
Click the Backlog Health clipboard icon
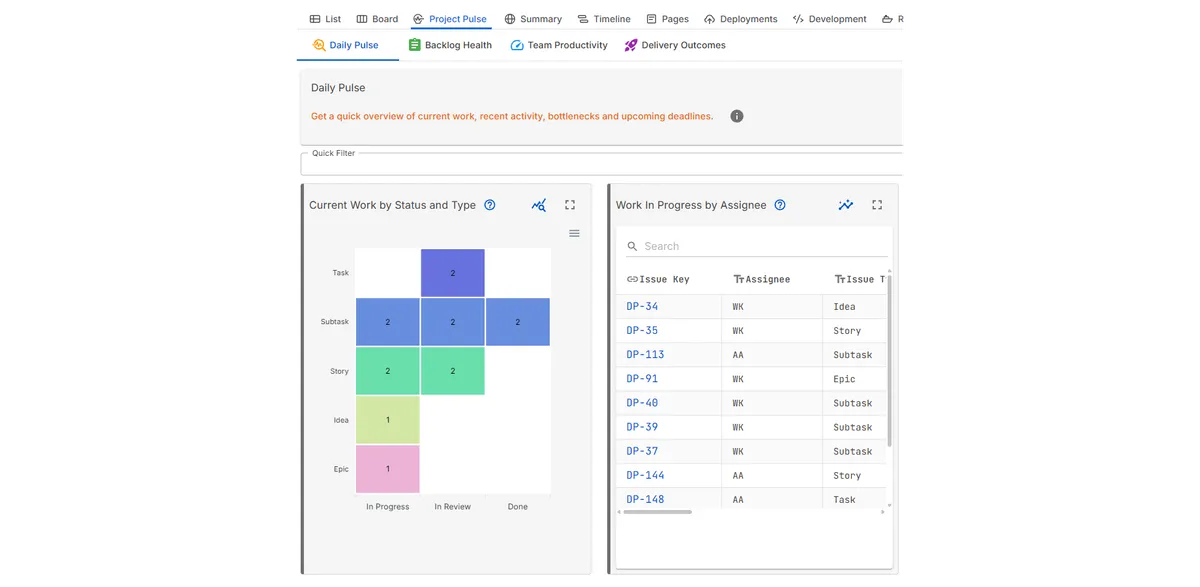pos(415,45)
